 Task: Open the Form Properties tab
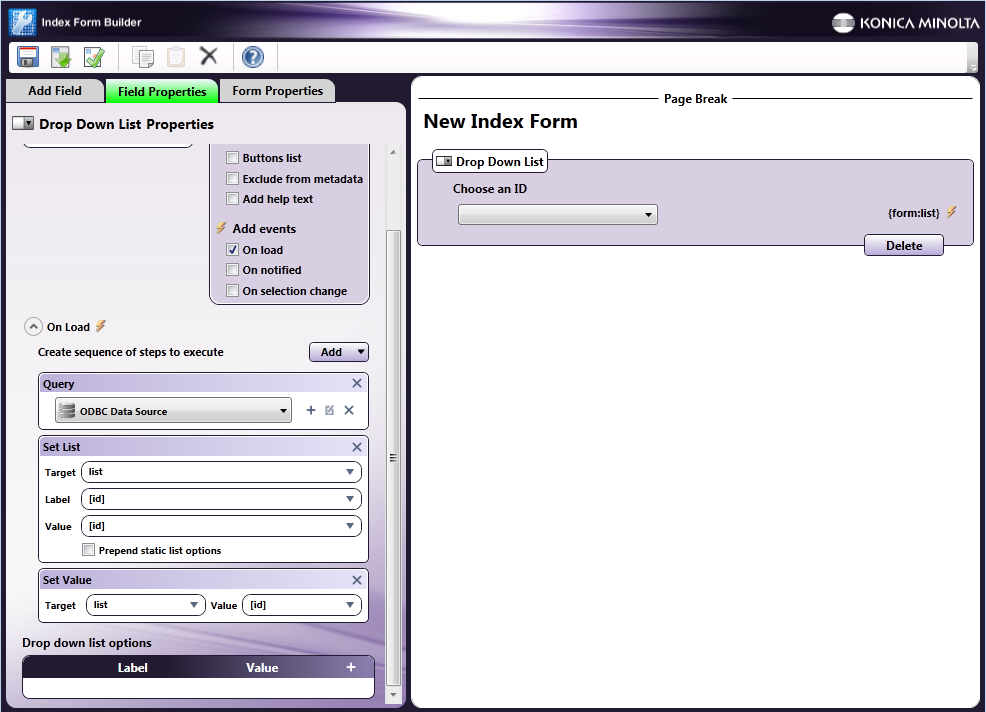(277, 91)
